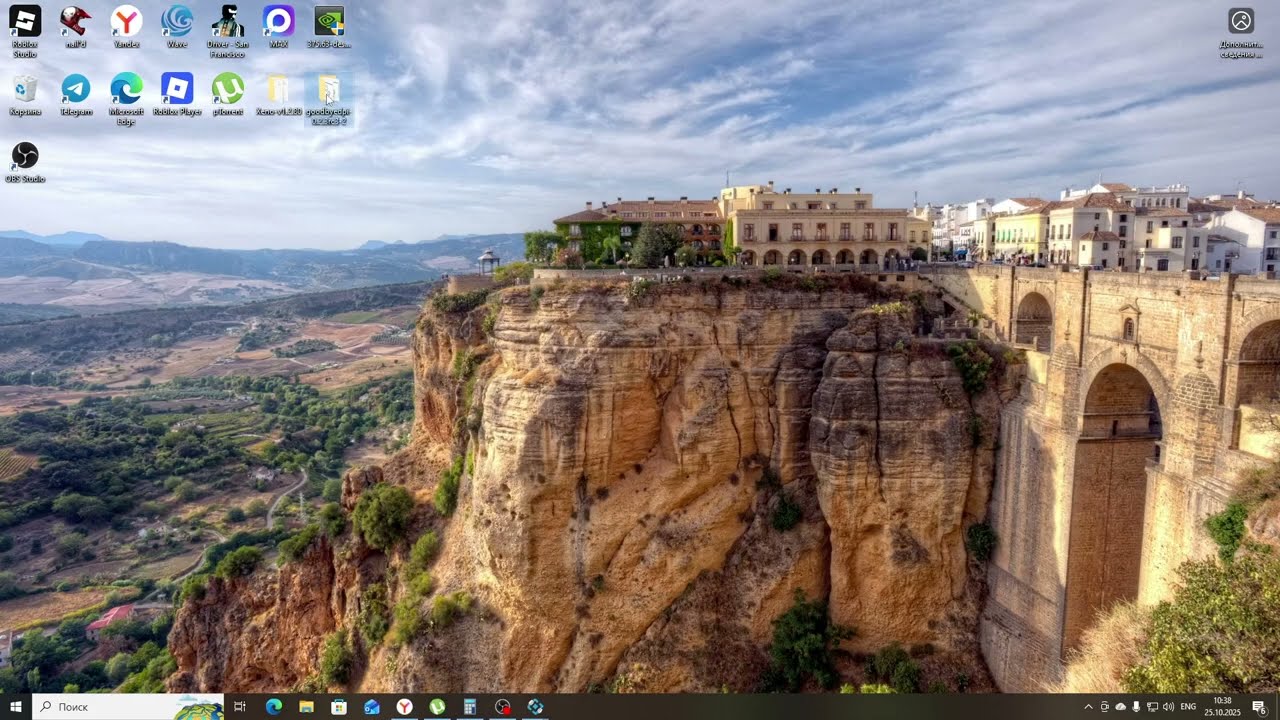Open Microsoft Store from the taskbar
Image resolution: width=1280 pixels, height=720 pixels.
pyautogui.click(x=339, y=707)
